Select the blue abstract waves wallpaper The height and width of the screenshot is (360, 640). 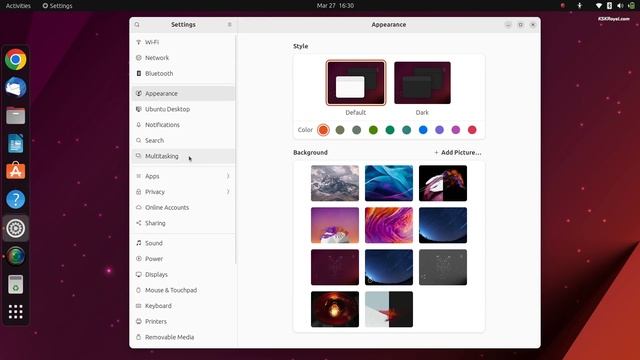point(389,183)
